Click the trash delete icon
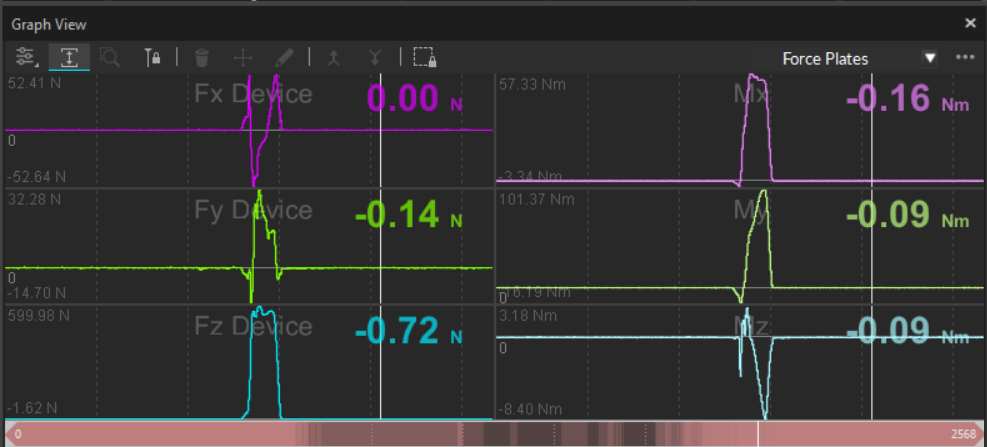 [201, 58]
